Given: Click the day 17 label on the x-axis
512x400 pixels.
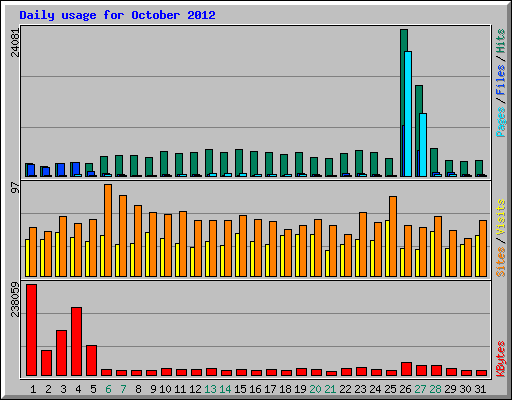Looking at the screenshot, I should pos(270,389).
